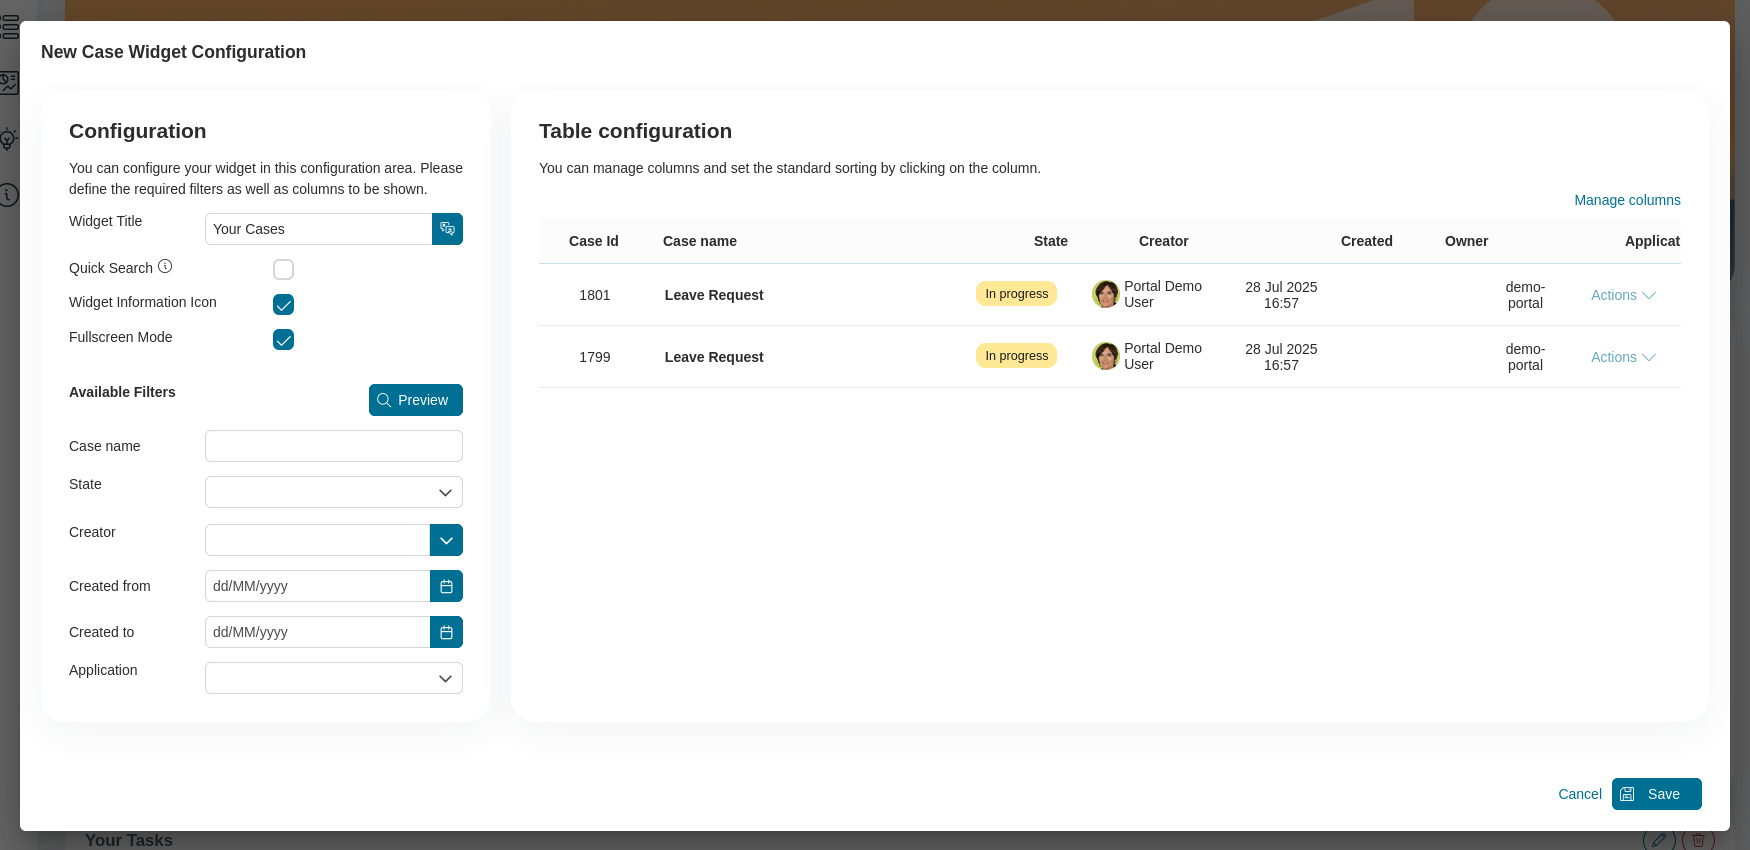Open the Manage columns link
The height and width of the screenshot is (850, 1750).
1627,200
